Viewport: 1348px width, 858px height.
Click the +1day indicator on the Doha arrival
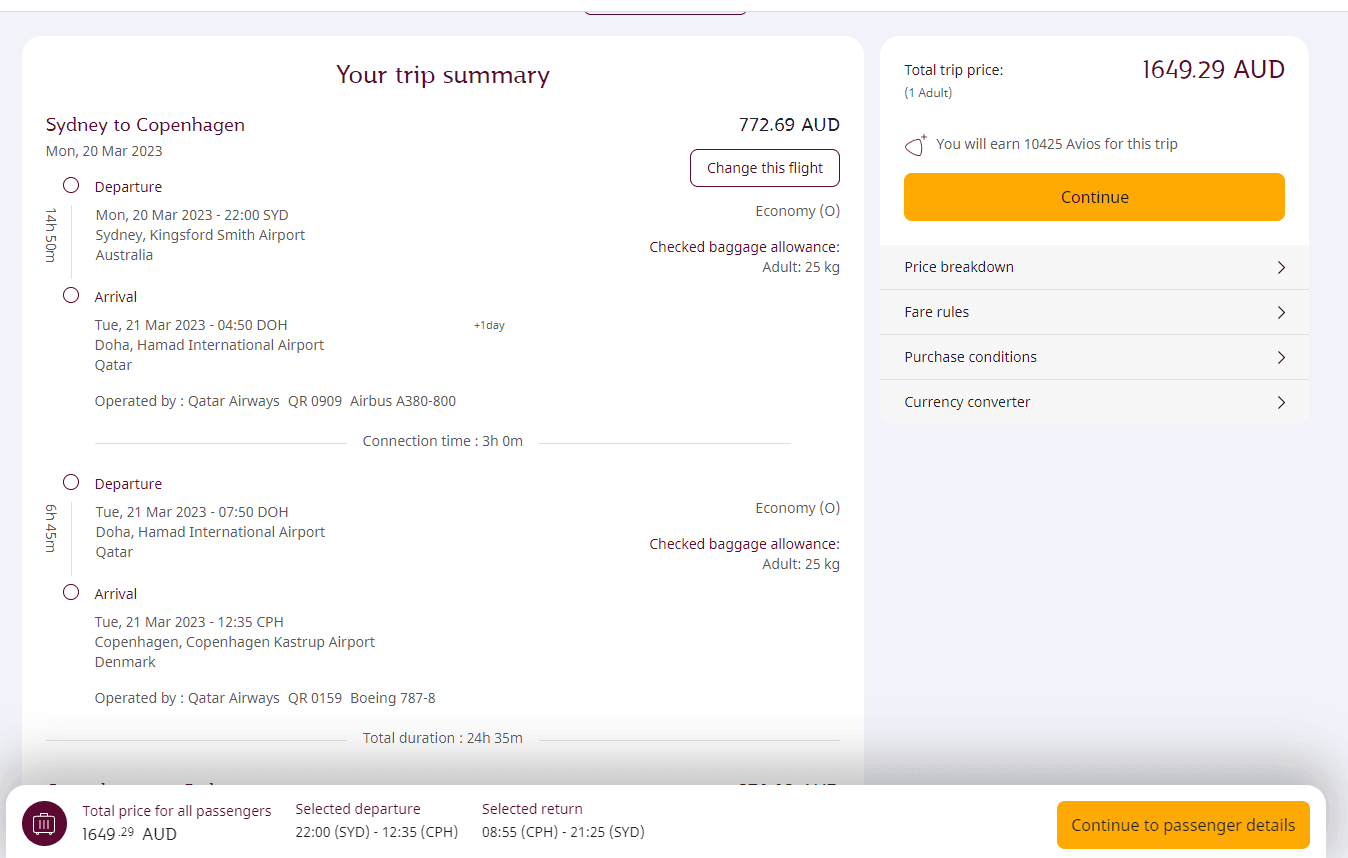click(x=489, y=326)
